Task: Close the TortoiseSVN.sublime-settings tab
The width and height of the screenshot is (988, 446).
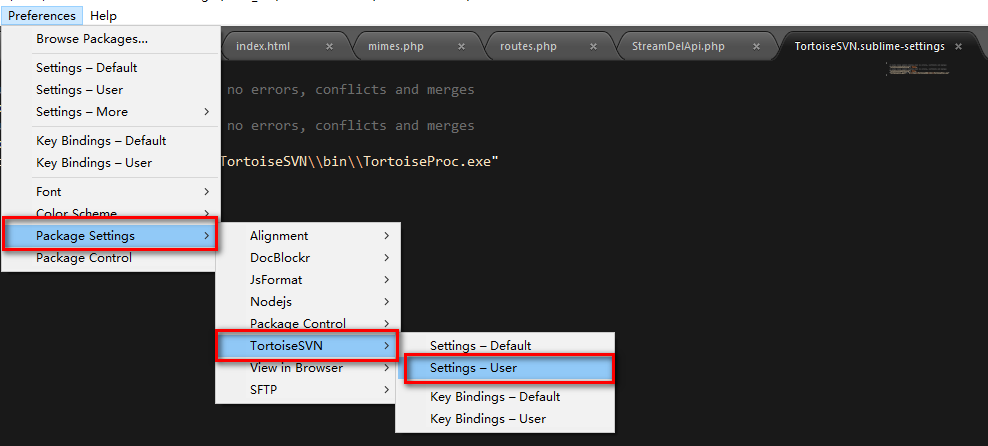Action: 959,47
